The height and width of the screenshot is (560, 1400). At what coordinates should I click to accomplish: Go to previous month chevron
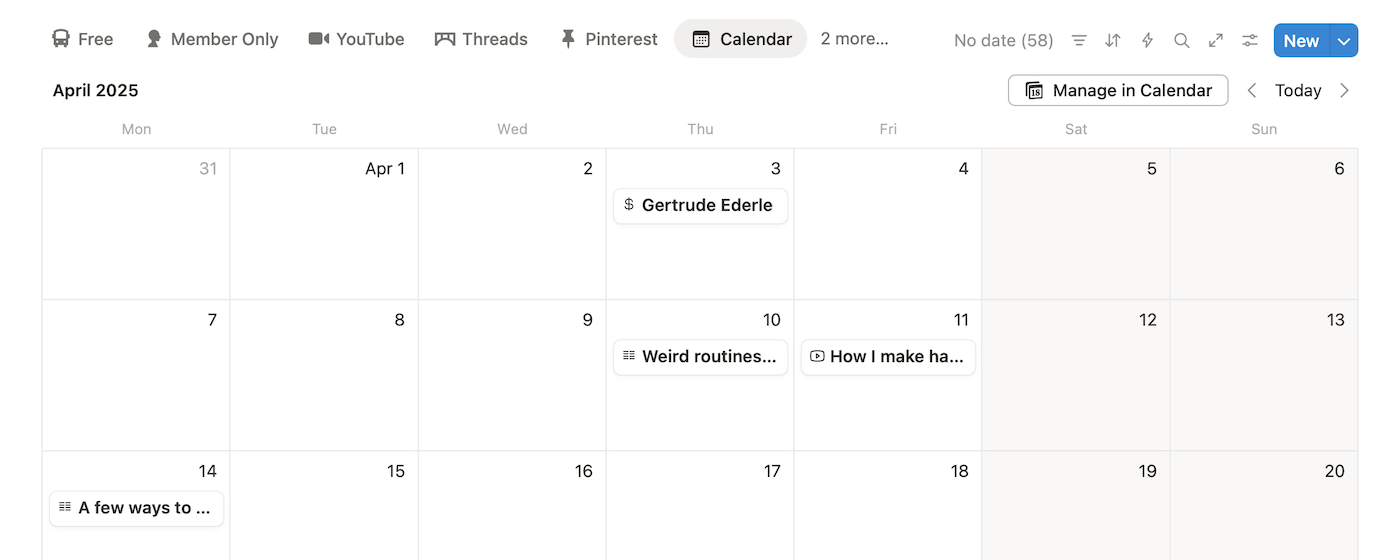tap(1252, 90)
